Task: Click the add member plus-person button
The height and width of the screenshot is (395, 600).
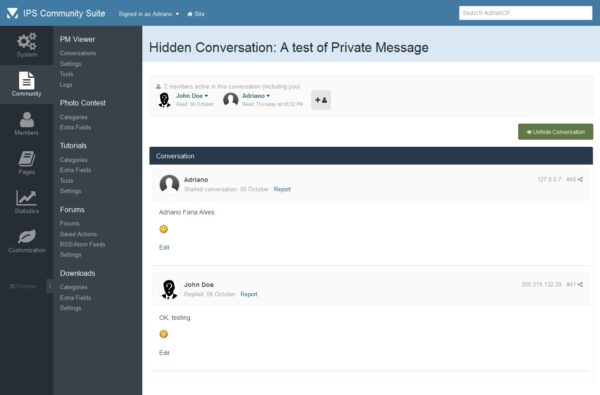Action: click(x=321, y=100)
